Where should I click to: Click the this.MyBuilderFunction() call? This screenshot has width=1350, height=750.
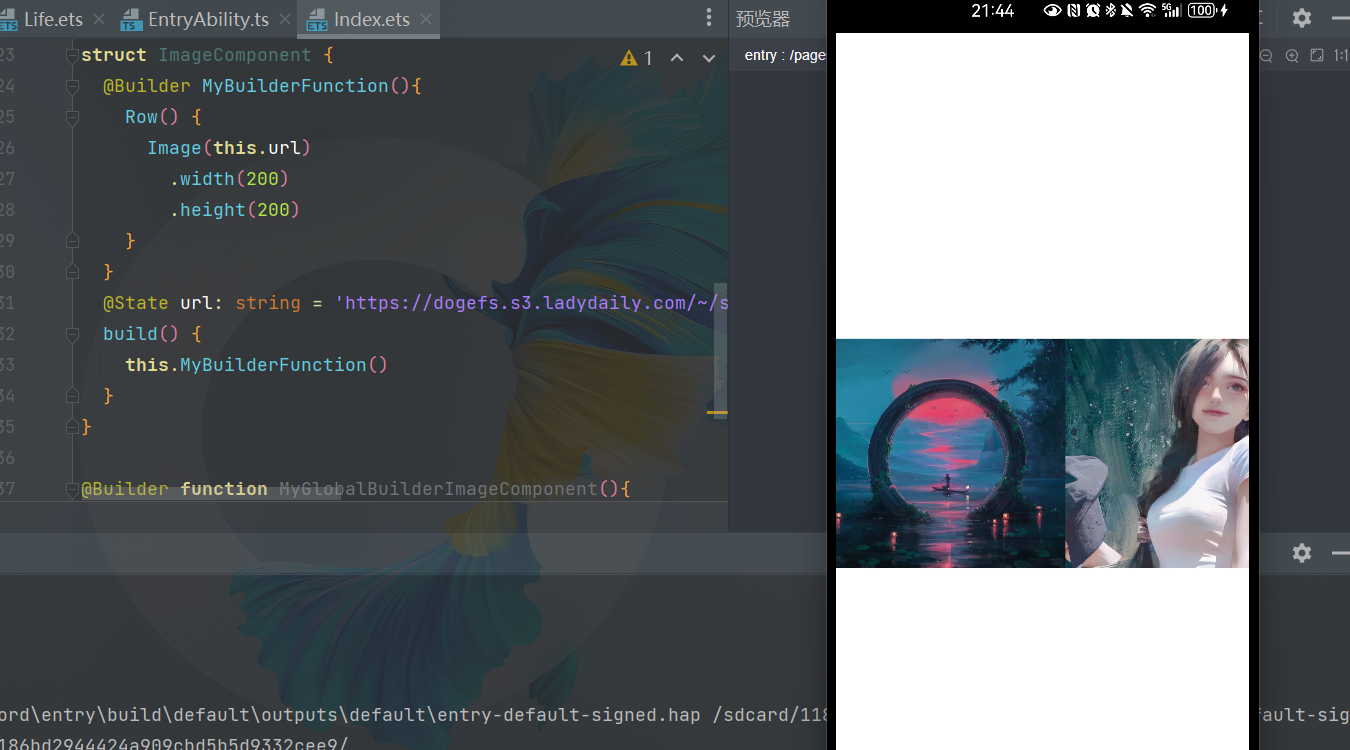click(x=257, y=365)
